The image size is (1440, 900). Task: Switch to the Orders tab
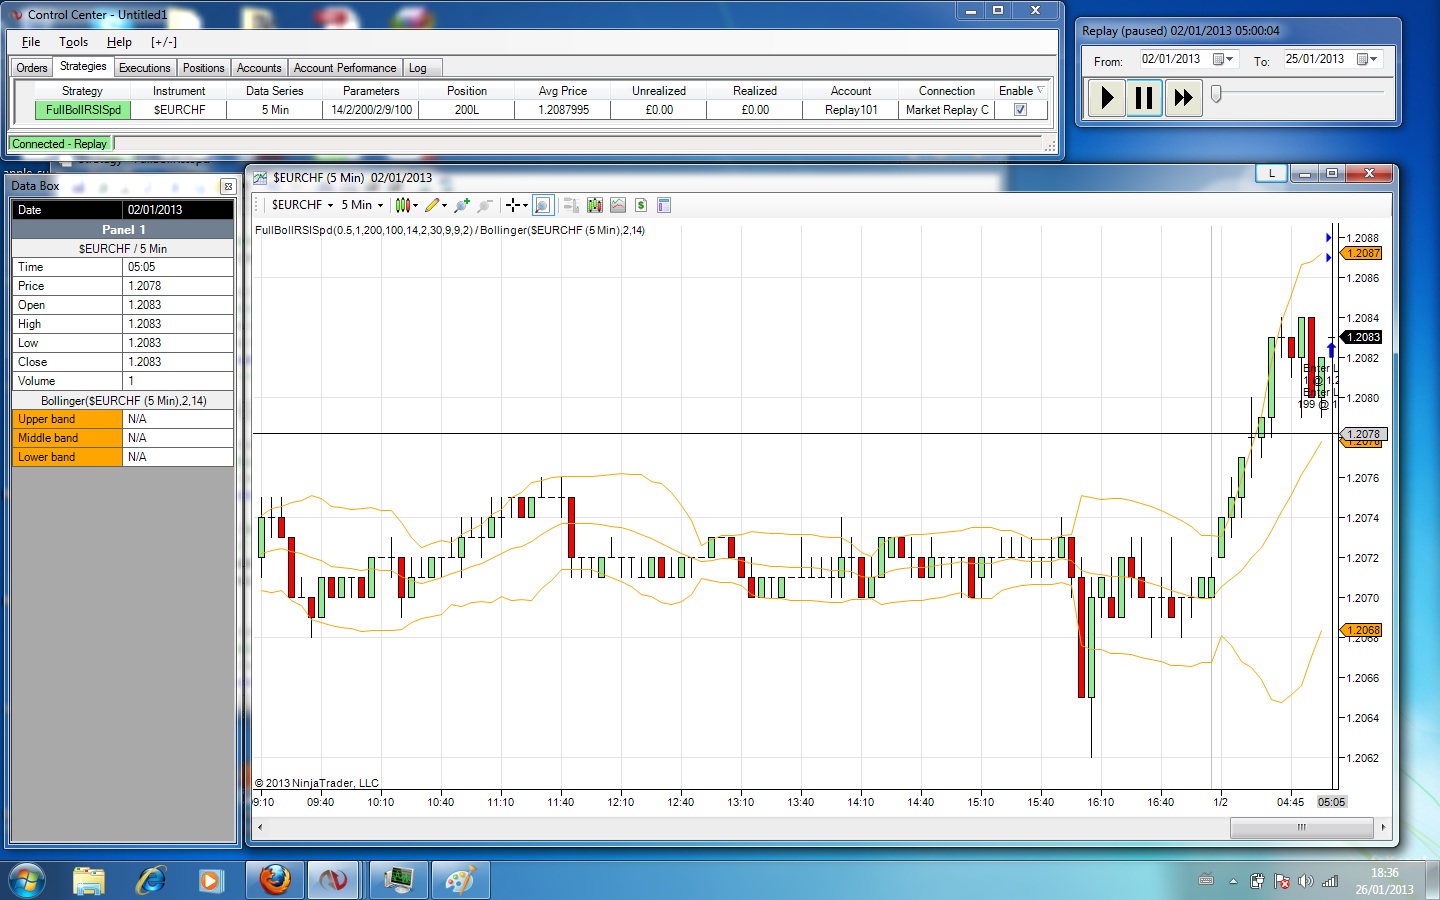[32, 68]
